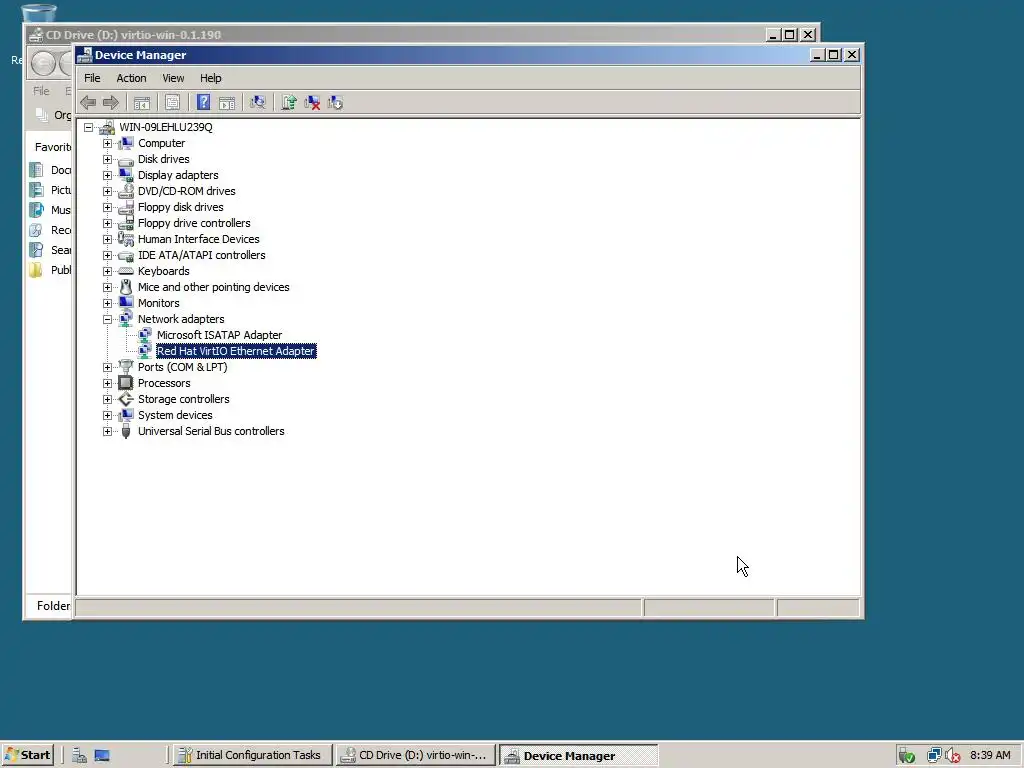Switch to Initial Configuration Tasks taskbar button

point(251,756)
